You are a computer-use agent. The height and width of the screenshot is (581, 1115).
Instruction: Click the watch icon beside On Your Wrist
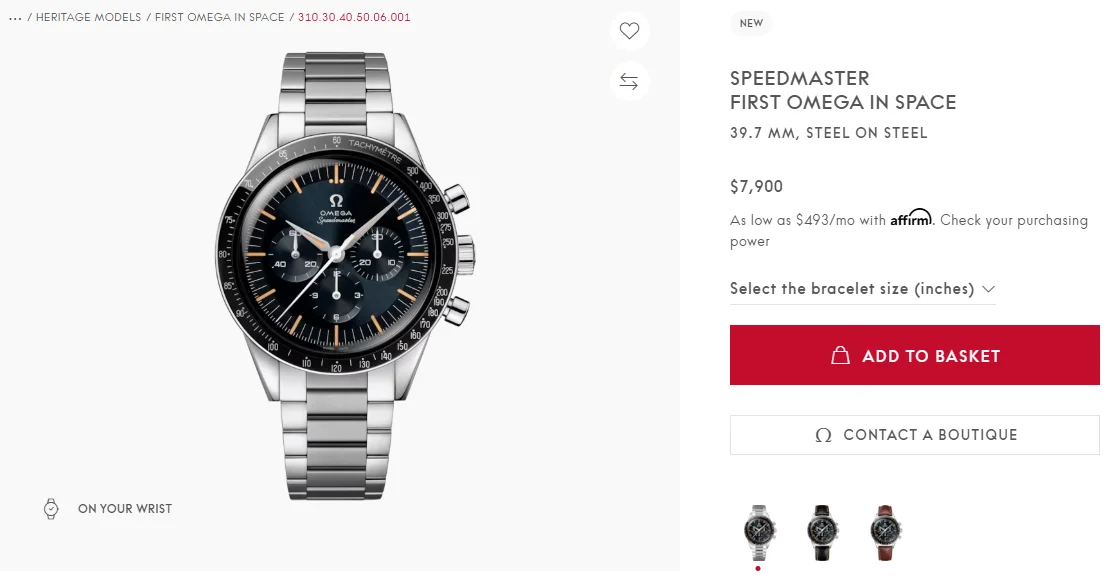click(51, 509)
